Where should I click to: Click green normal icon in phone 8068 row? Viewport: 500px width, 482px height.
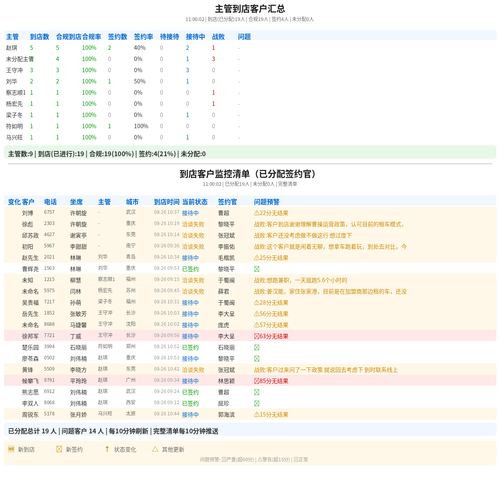tap(257, 403)
